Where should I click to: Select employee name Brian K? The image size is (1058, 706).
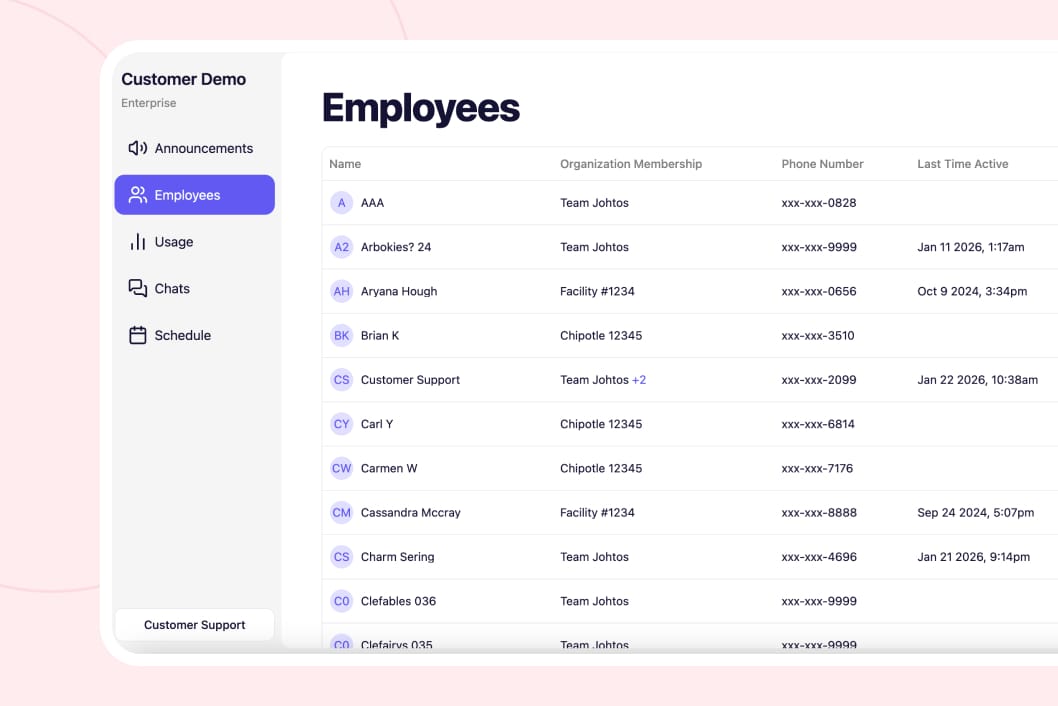(x=380, y=335)
